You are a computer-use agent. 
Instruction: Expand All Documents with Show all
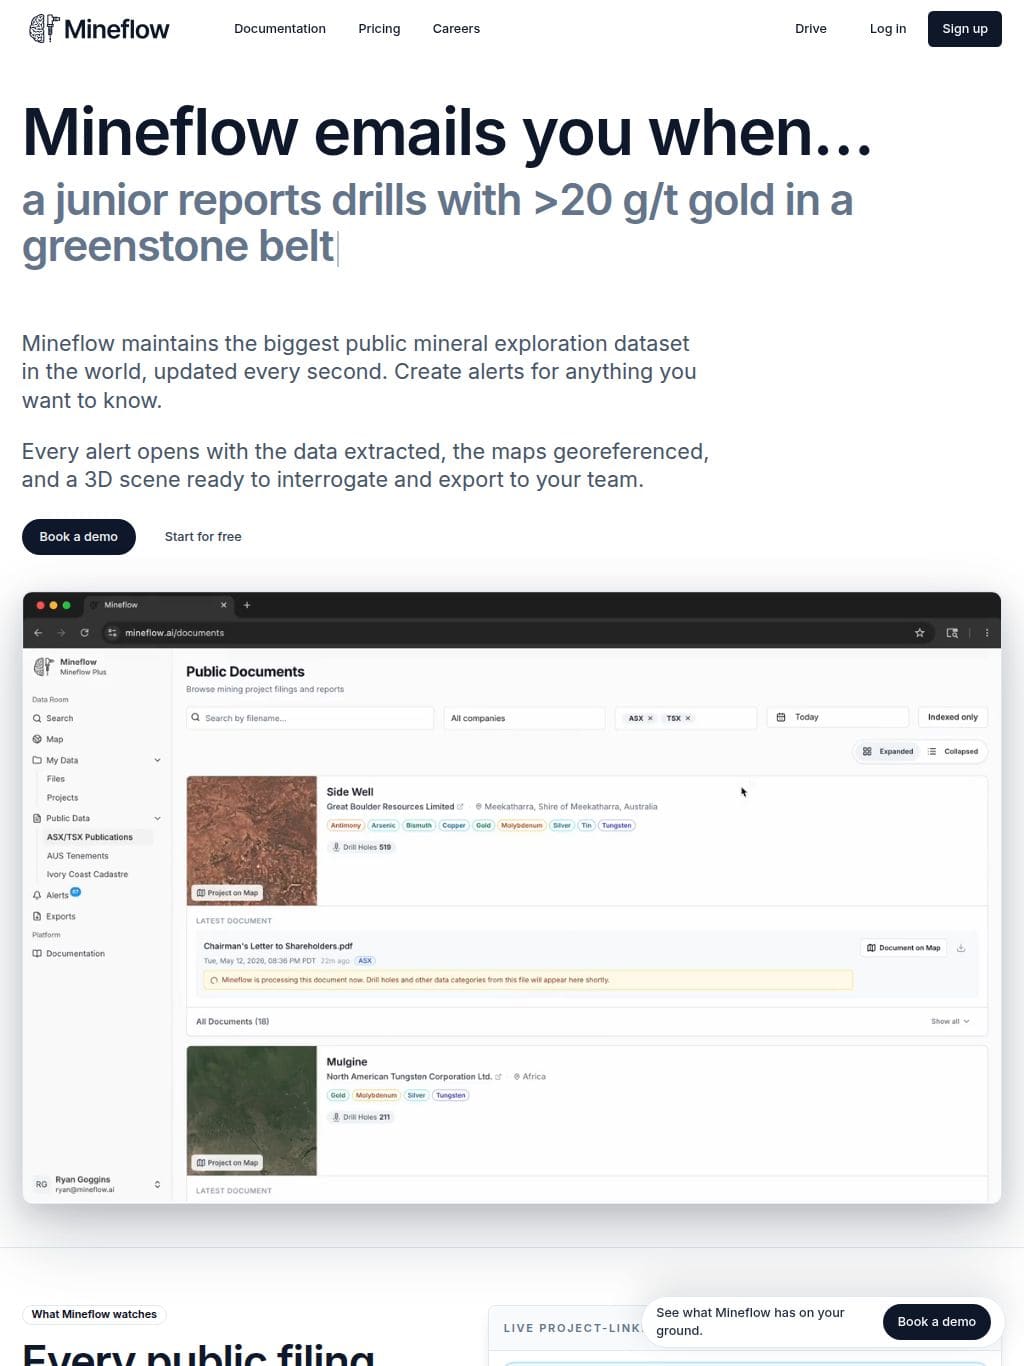950,1022
